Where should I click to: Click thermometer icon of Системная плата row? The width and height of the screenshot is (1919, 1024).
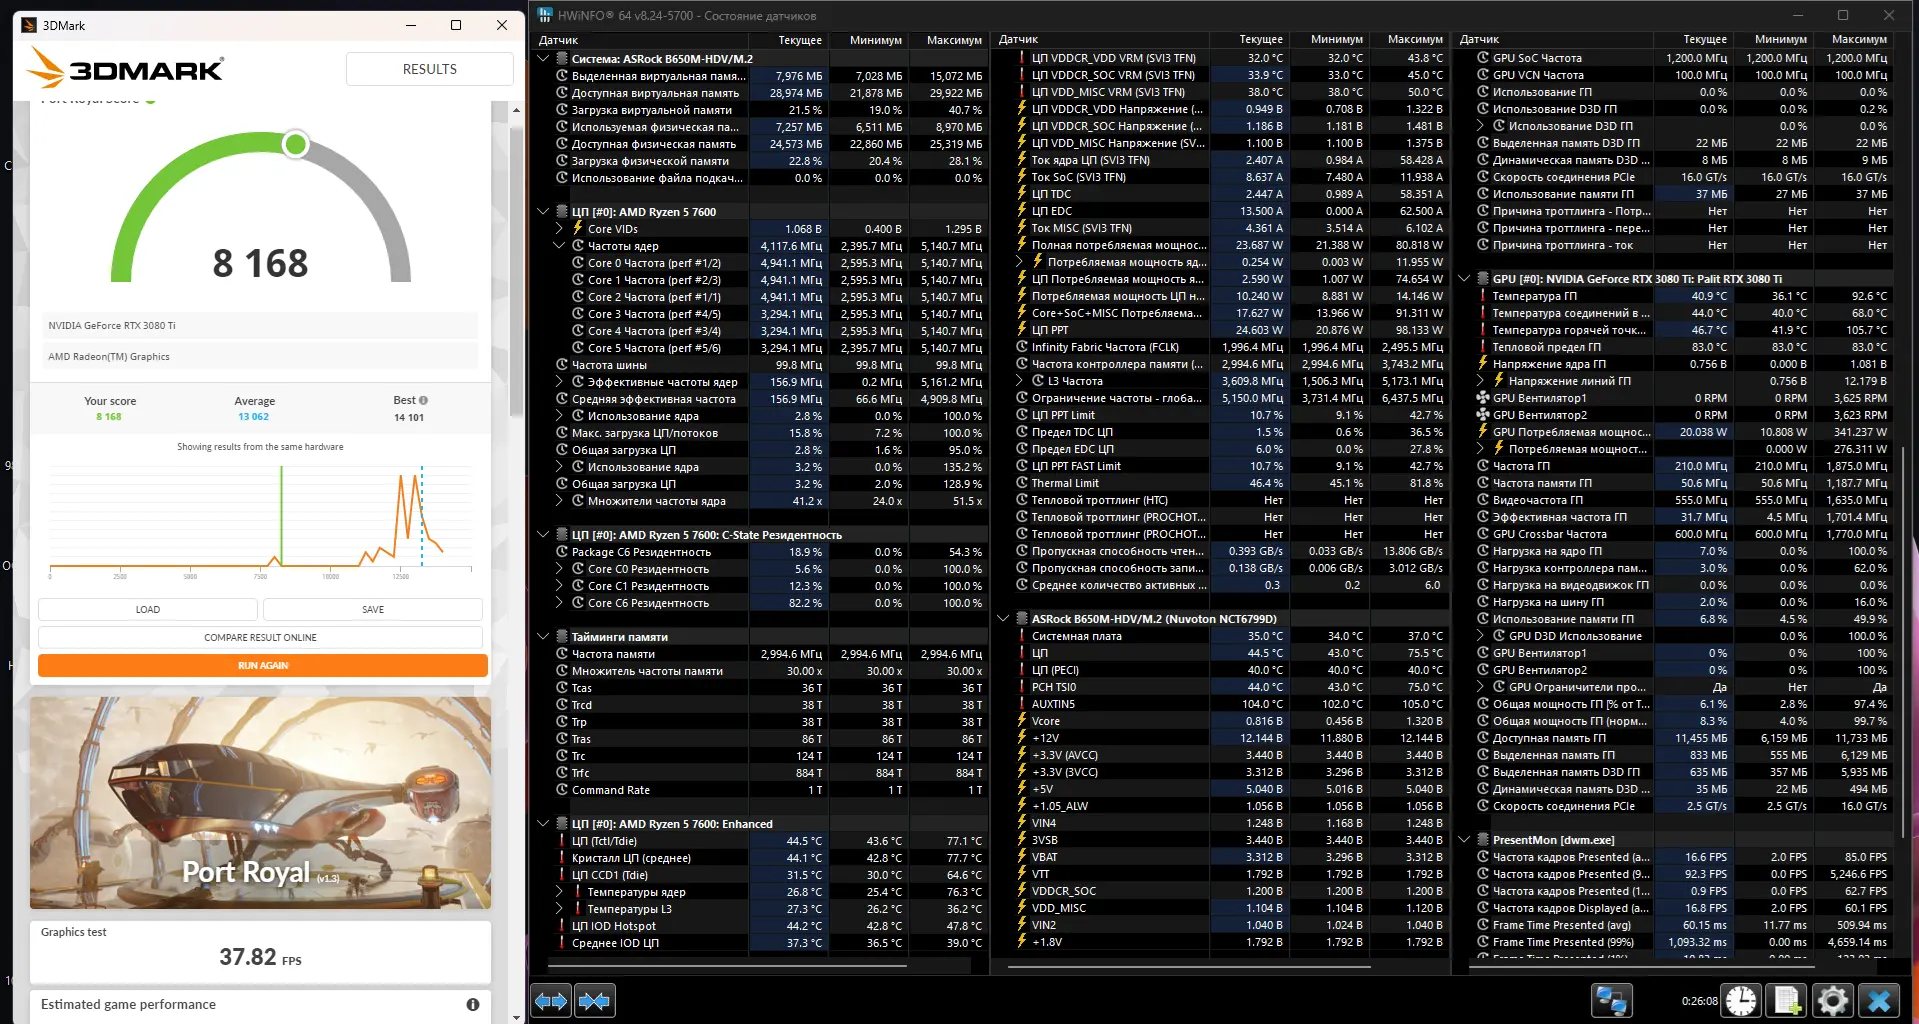coord(1022,636)
